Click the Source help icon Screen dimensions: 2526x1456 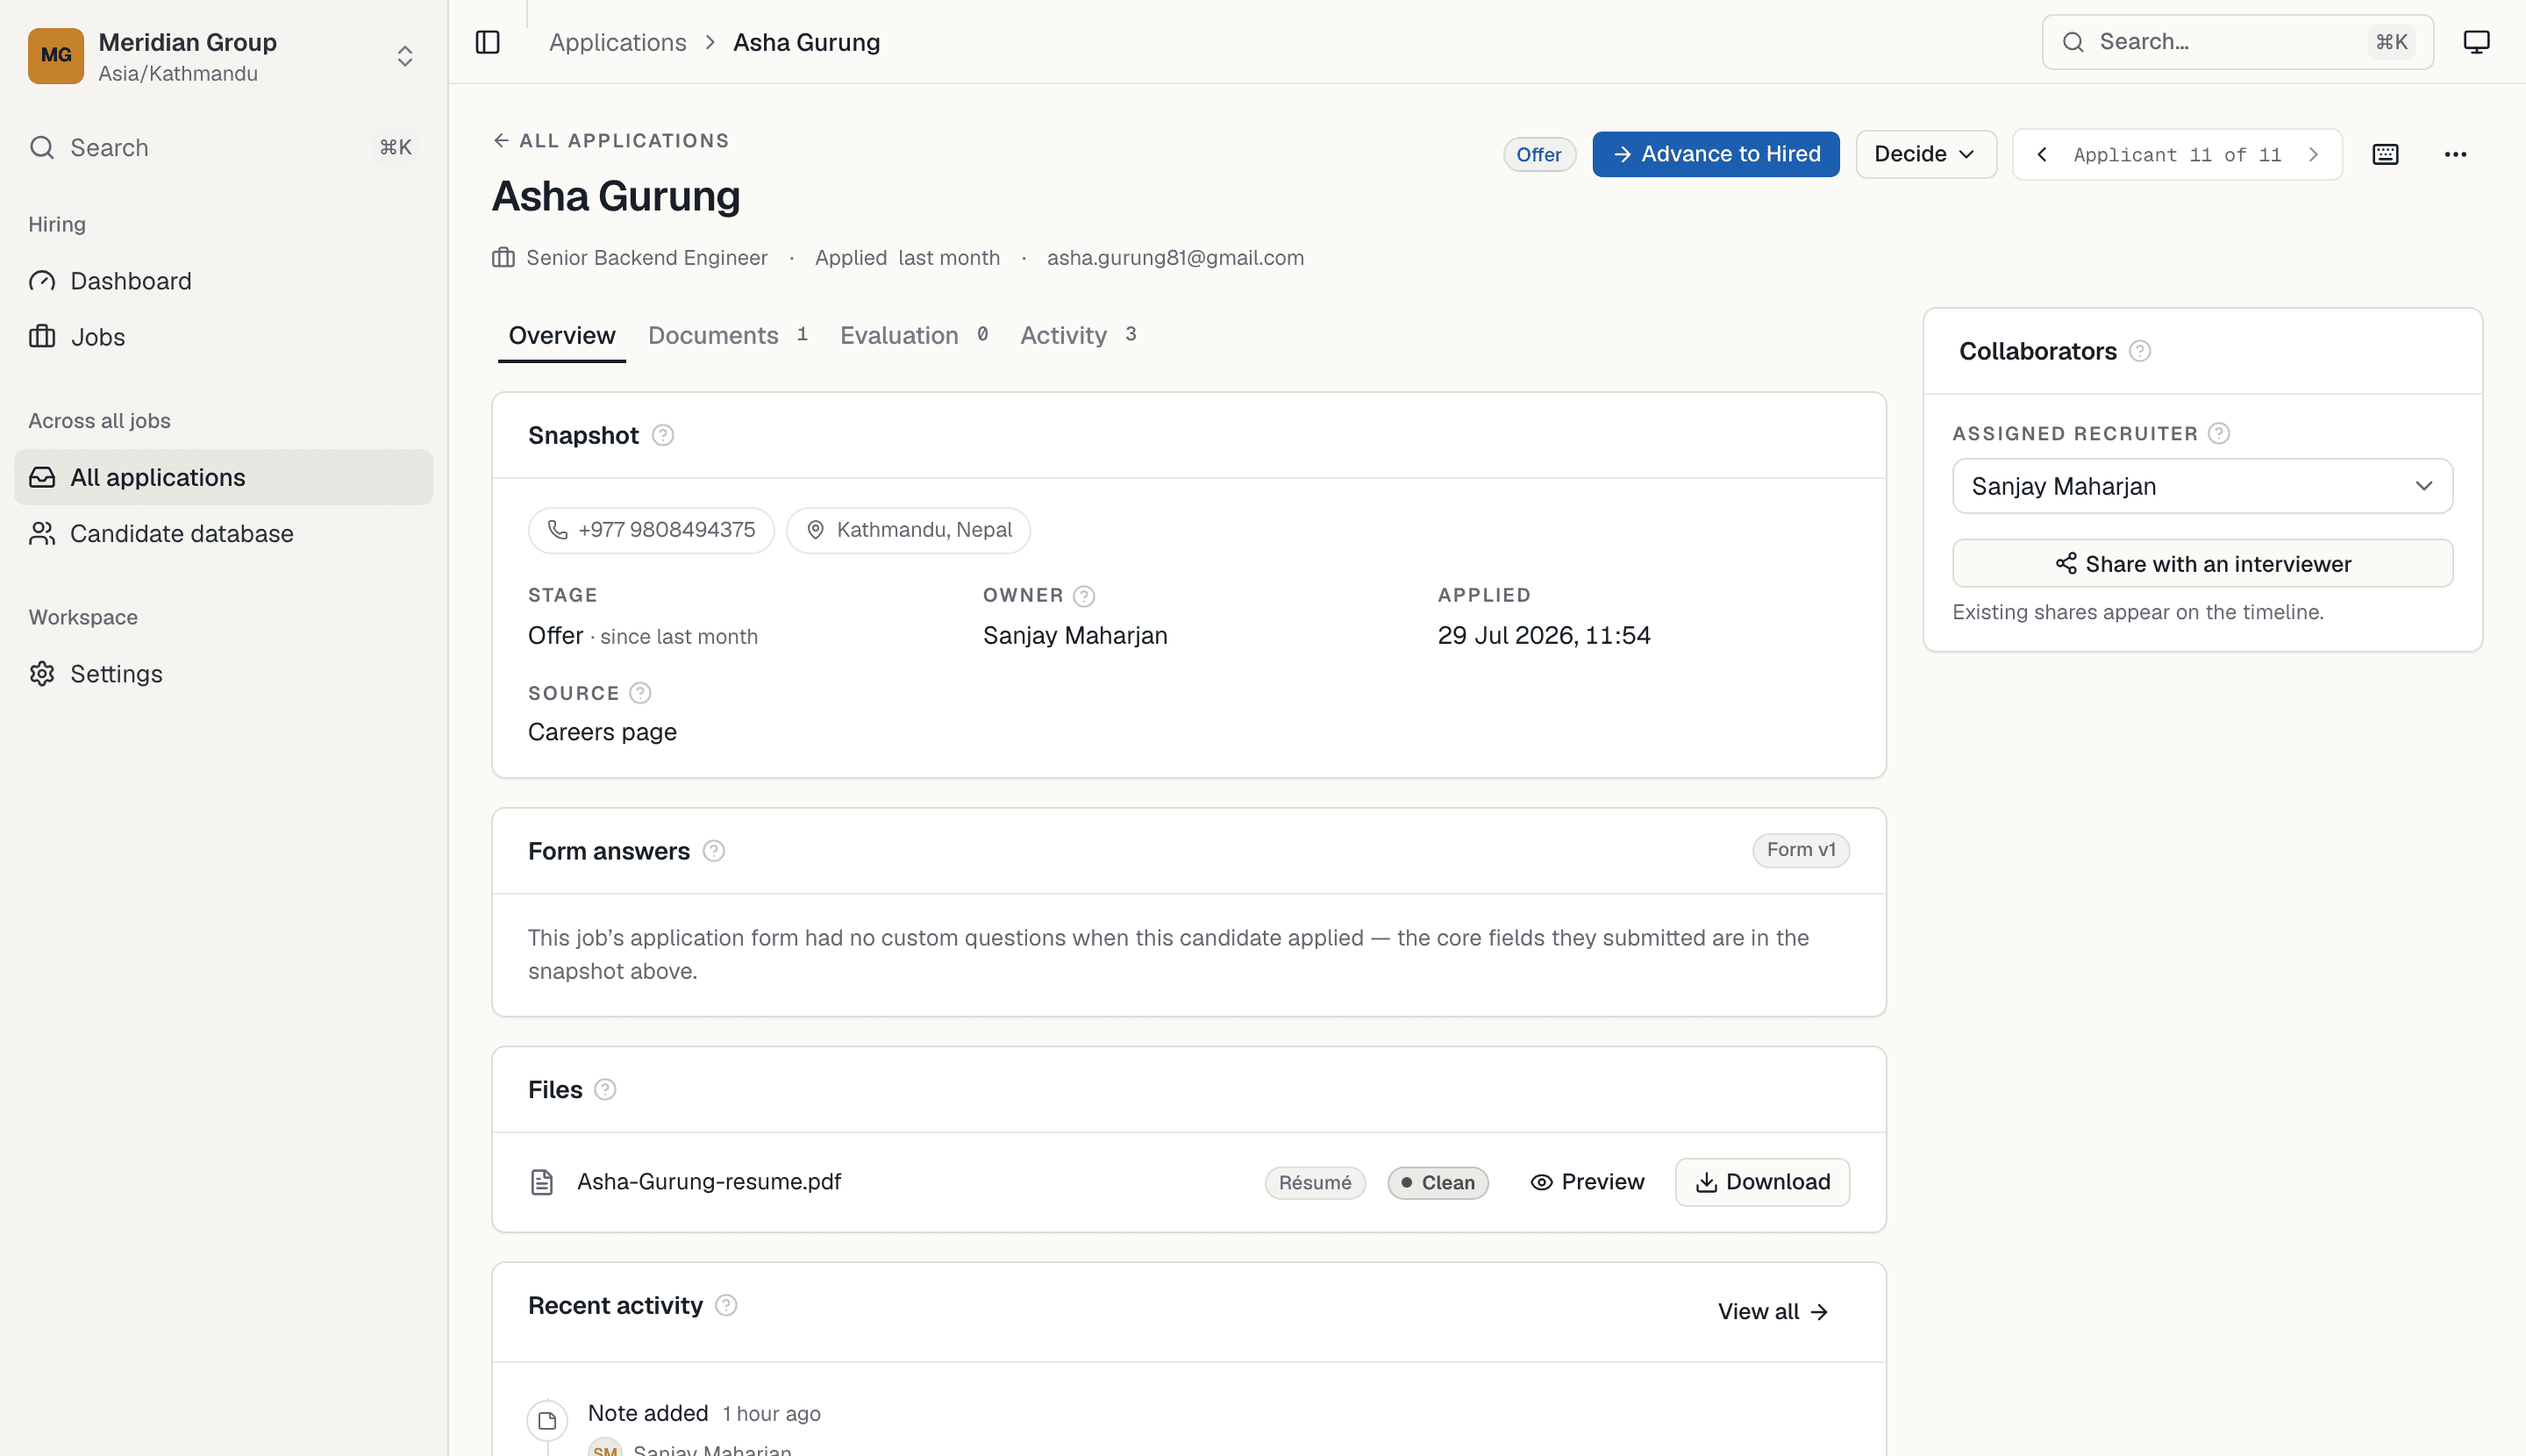[640, 693]
